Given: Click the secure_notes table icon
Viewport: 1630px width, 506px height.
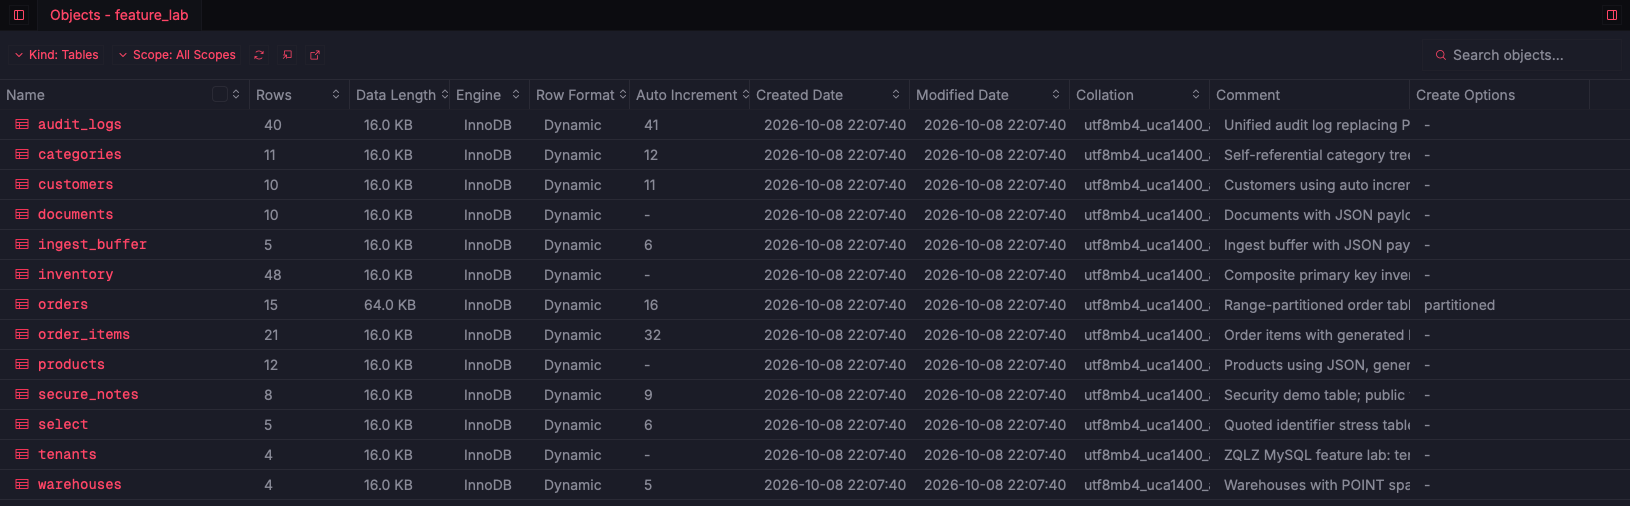Looking at the screenshot, I should click(x=22, y=395).
